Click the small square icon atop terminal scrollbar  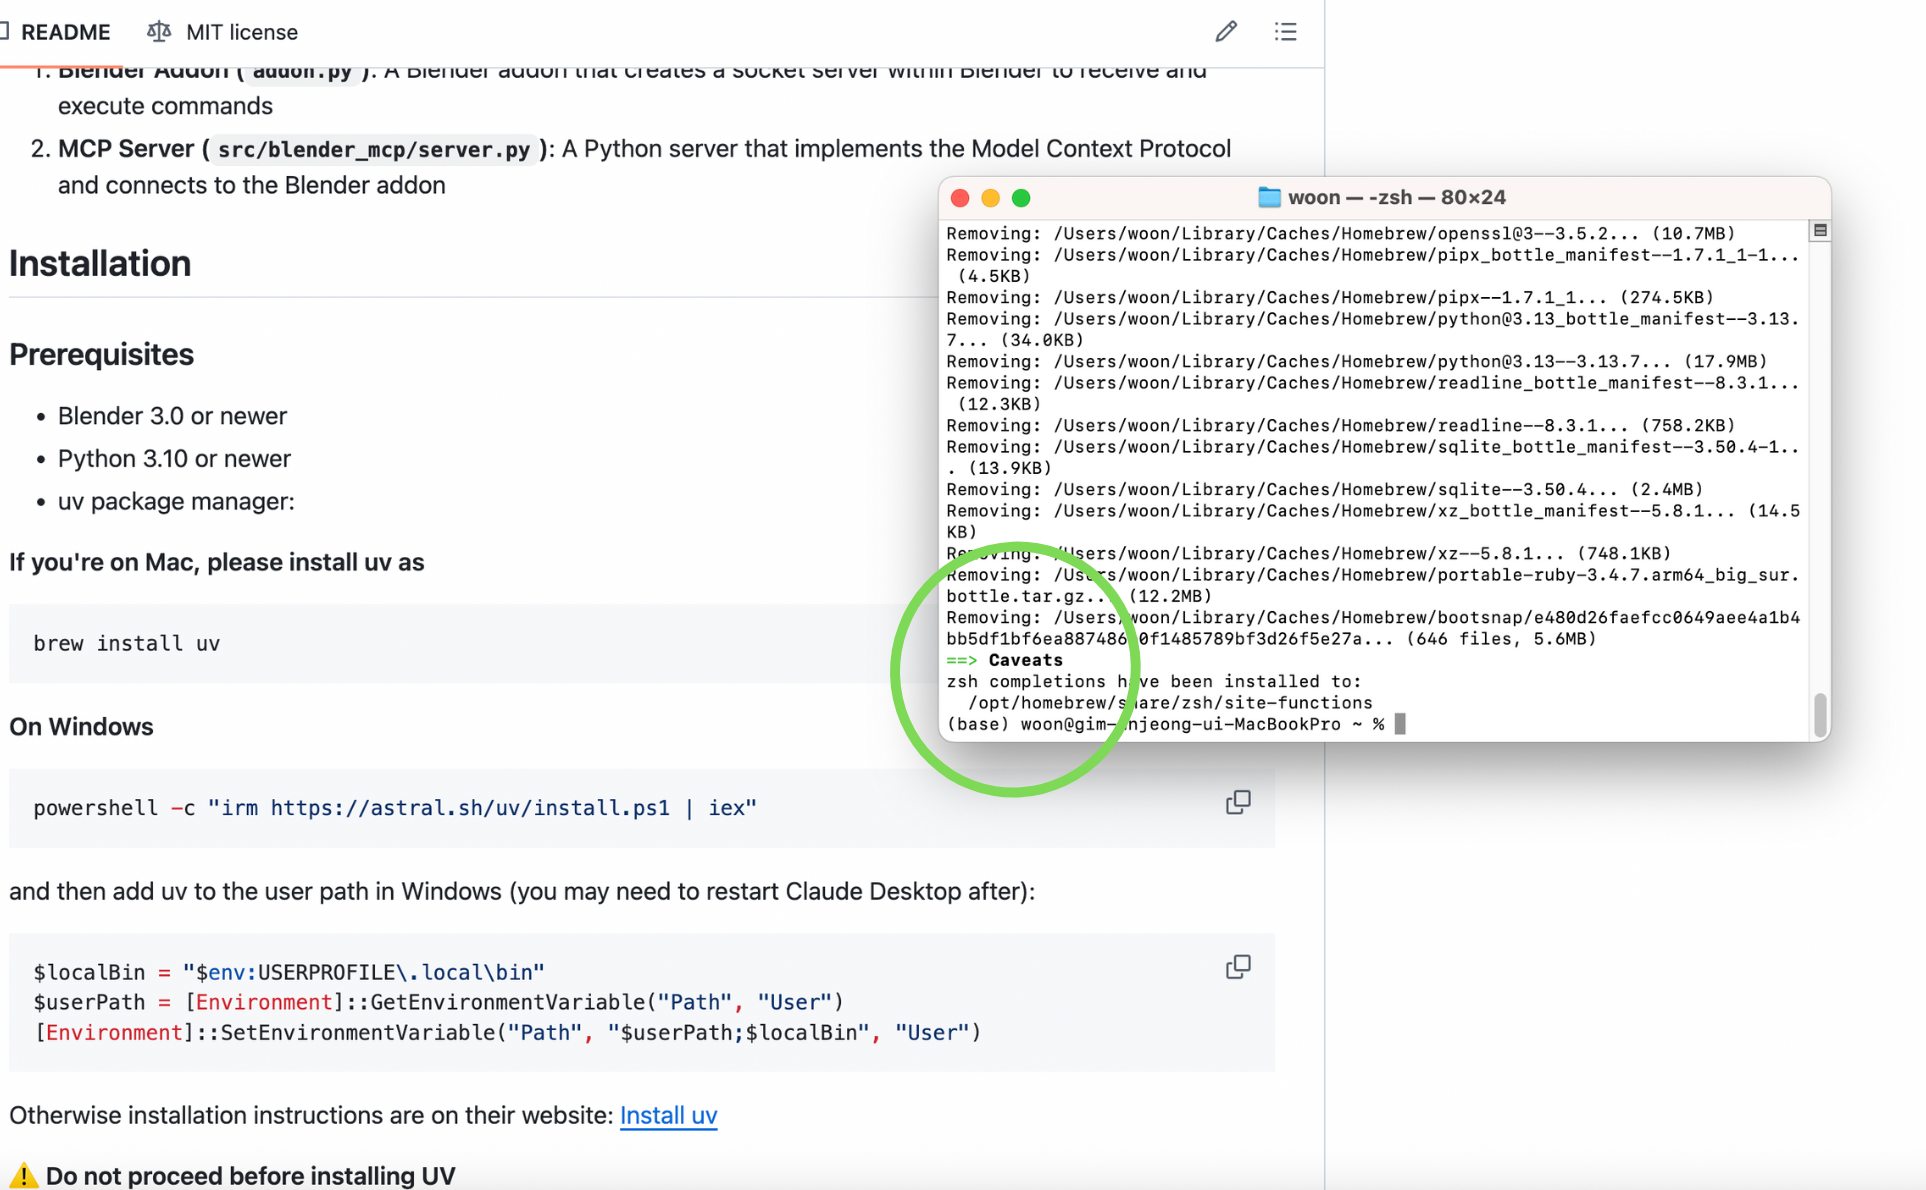coord(1820,231)
